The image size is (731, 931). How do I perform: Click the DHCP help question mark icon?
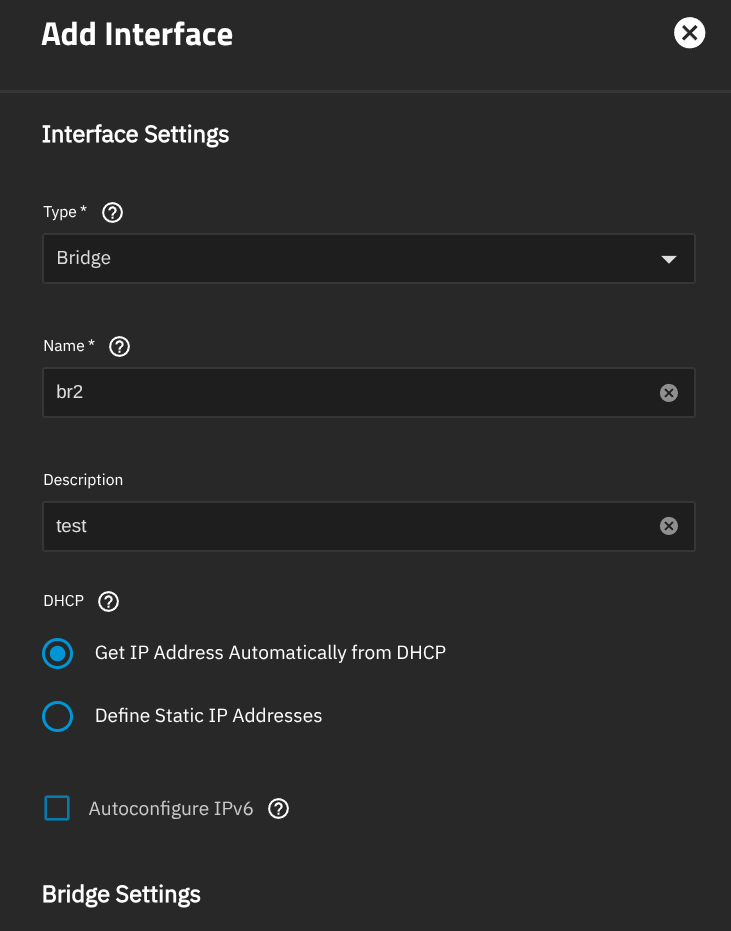pyautogui.click(x=109, y=601)
